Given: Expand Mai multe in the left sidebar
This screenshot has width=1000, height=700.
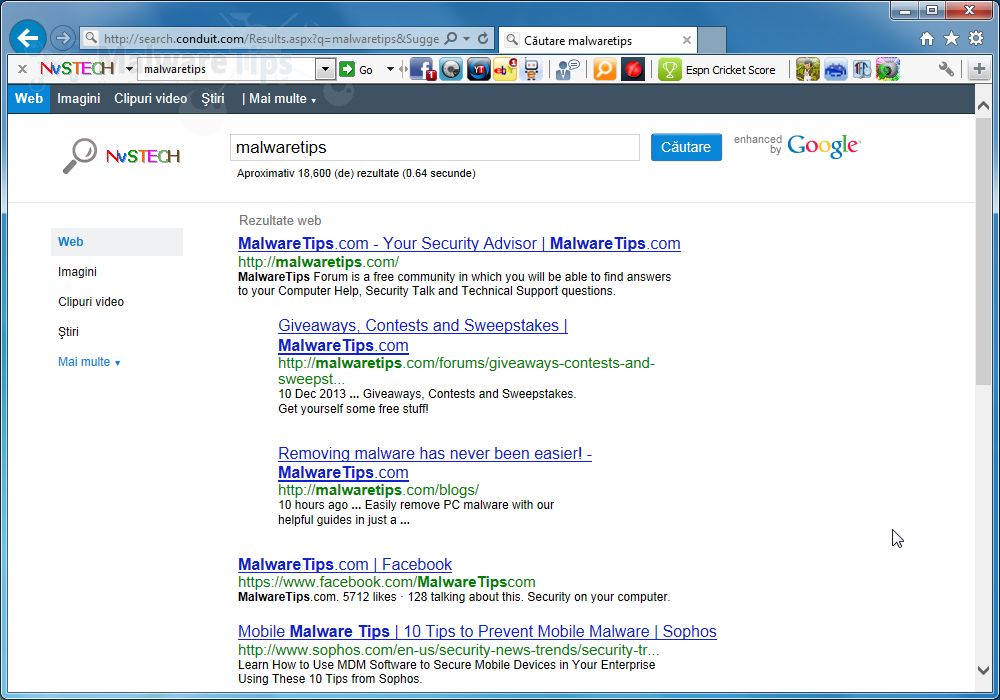Looking at the screenshot, I should (x=89, y=361).
